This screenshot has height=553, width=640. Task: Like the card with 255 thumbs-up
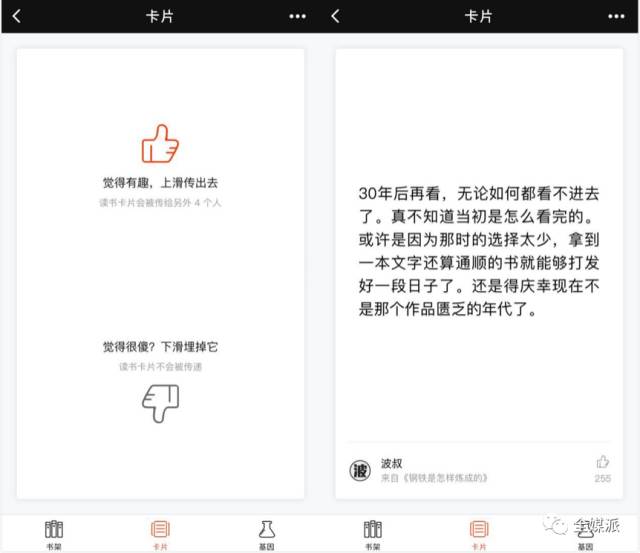pos(602,462)
